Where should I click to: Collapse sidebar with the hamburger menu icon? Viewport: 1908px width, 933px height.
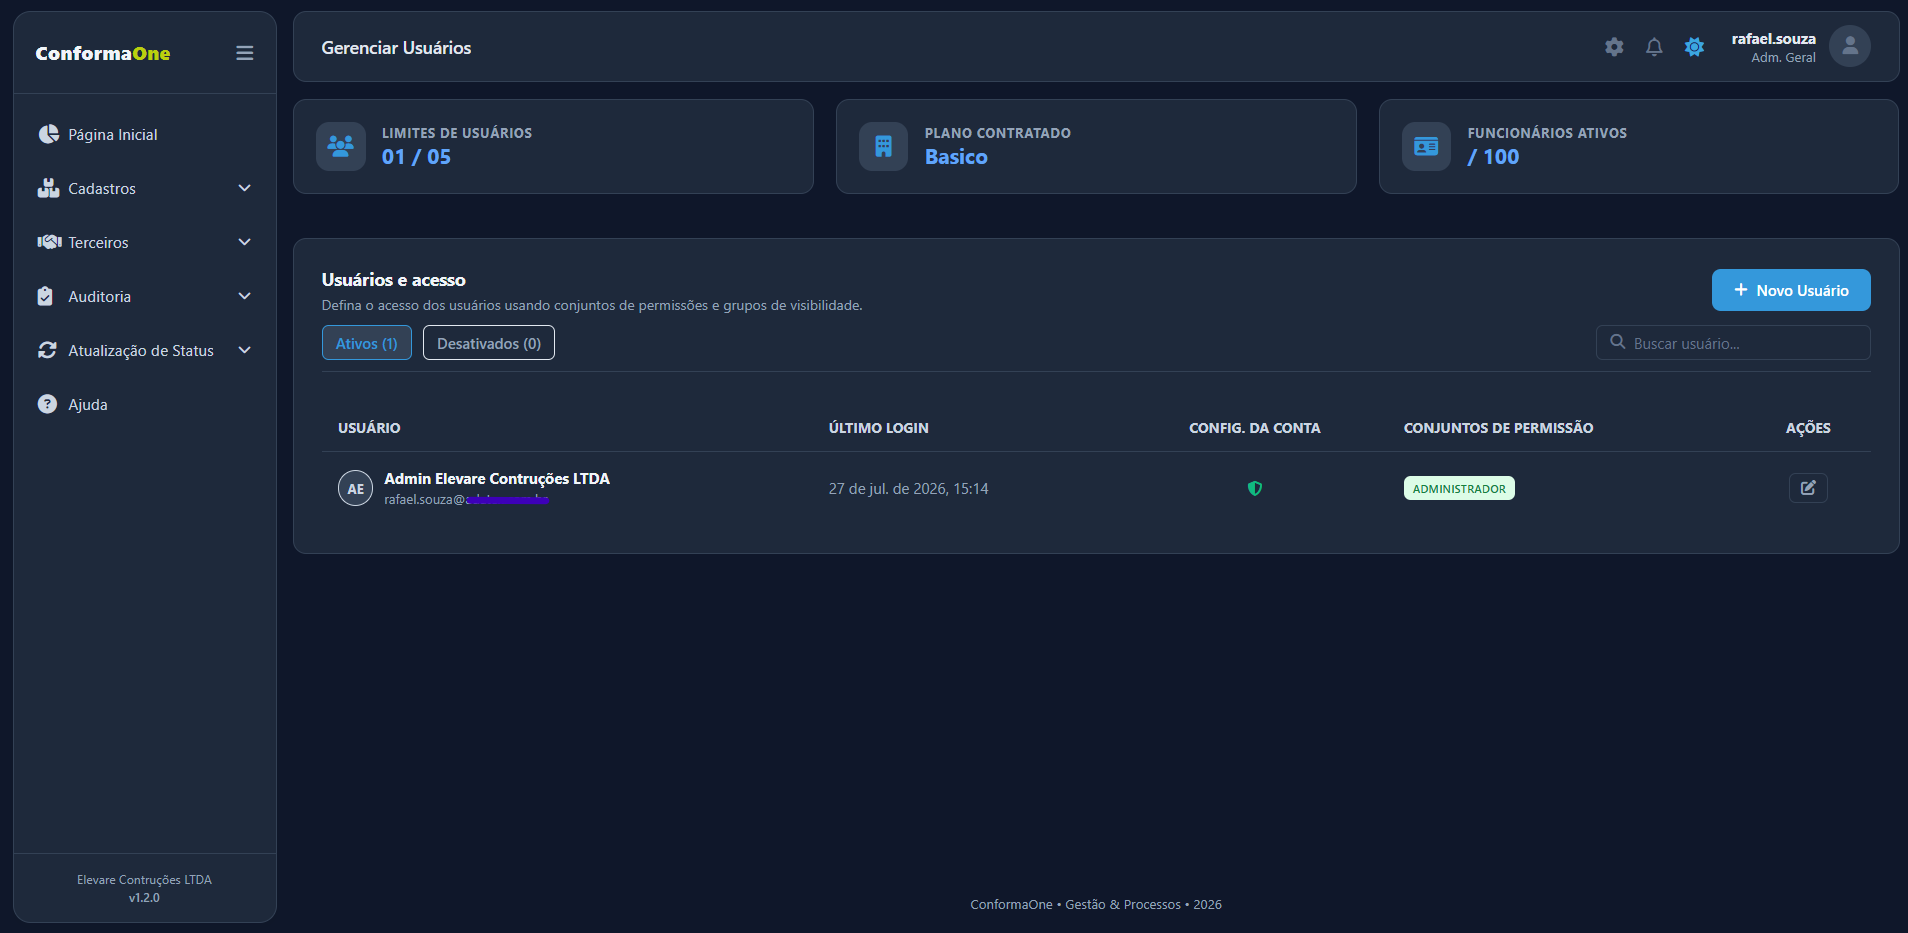(x=244, y=53)
